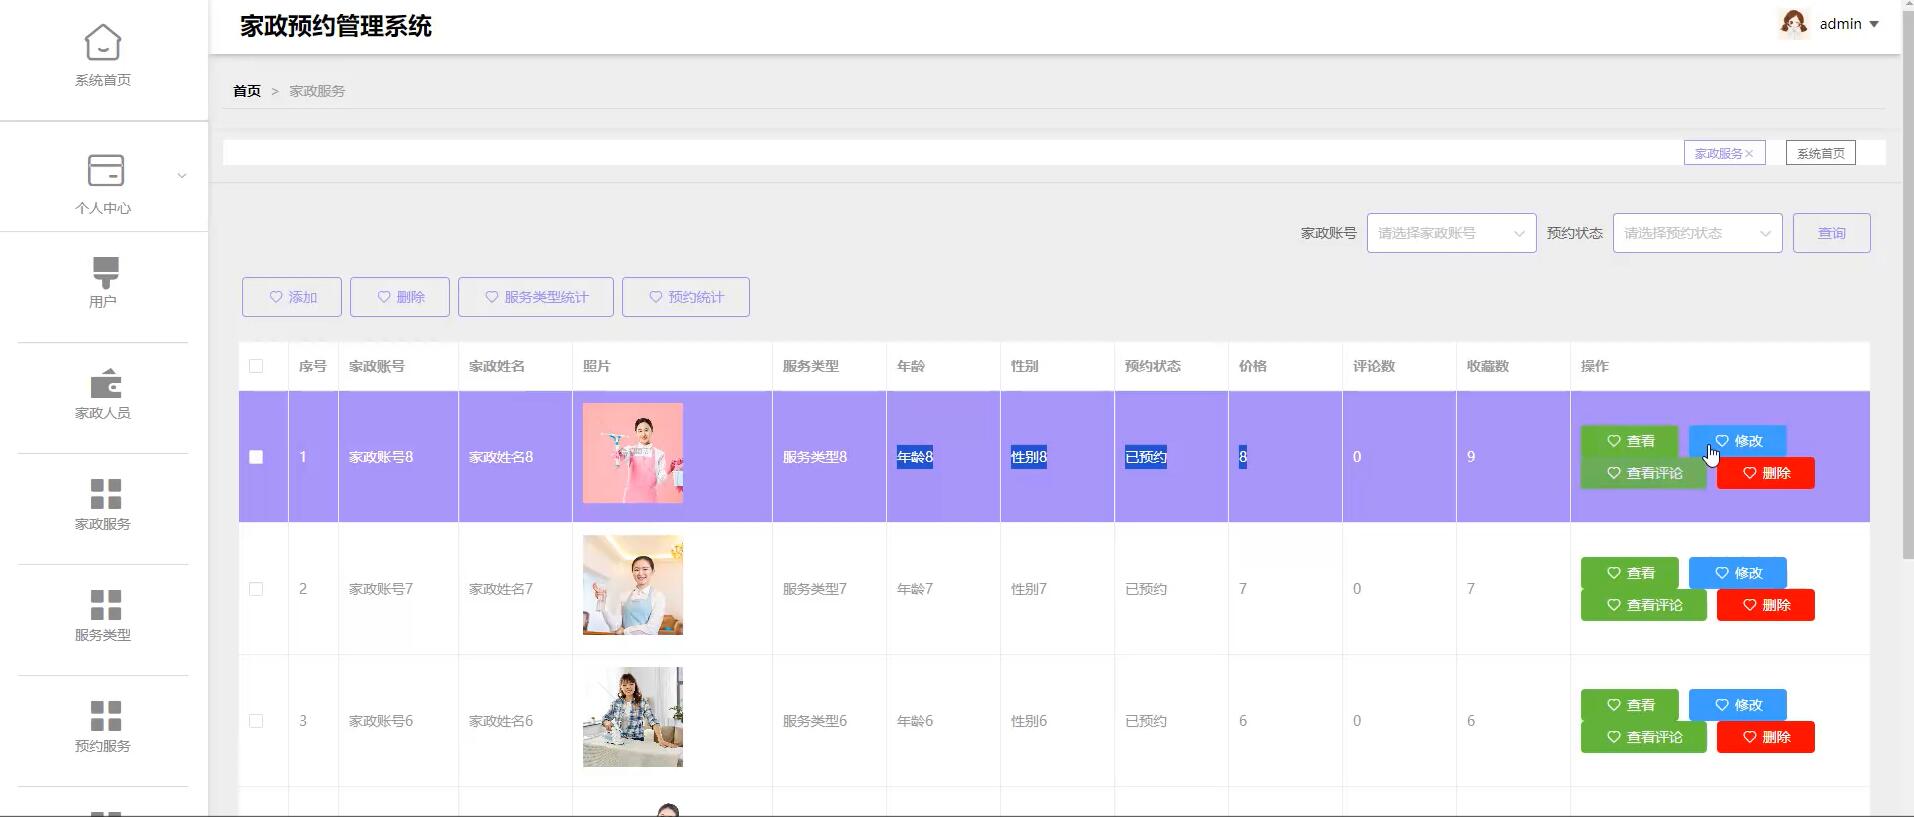Image resolution: width=1914 pixels, height=817 pixels.
Task: Open the admin account dropdown arrow
Action: point(1874,24)
